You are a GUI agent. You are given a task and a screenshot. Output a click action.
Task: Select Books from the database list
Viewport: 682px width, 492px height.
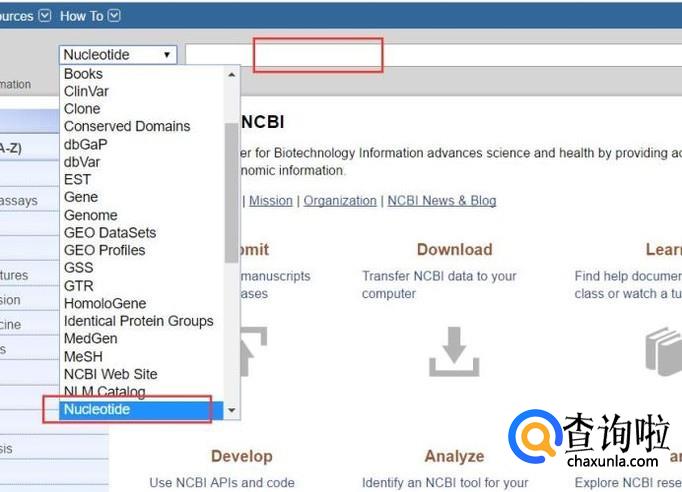(x=141, y=74)
